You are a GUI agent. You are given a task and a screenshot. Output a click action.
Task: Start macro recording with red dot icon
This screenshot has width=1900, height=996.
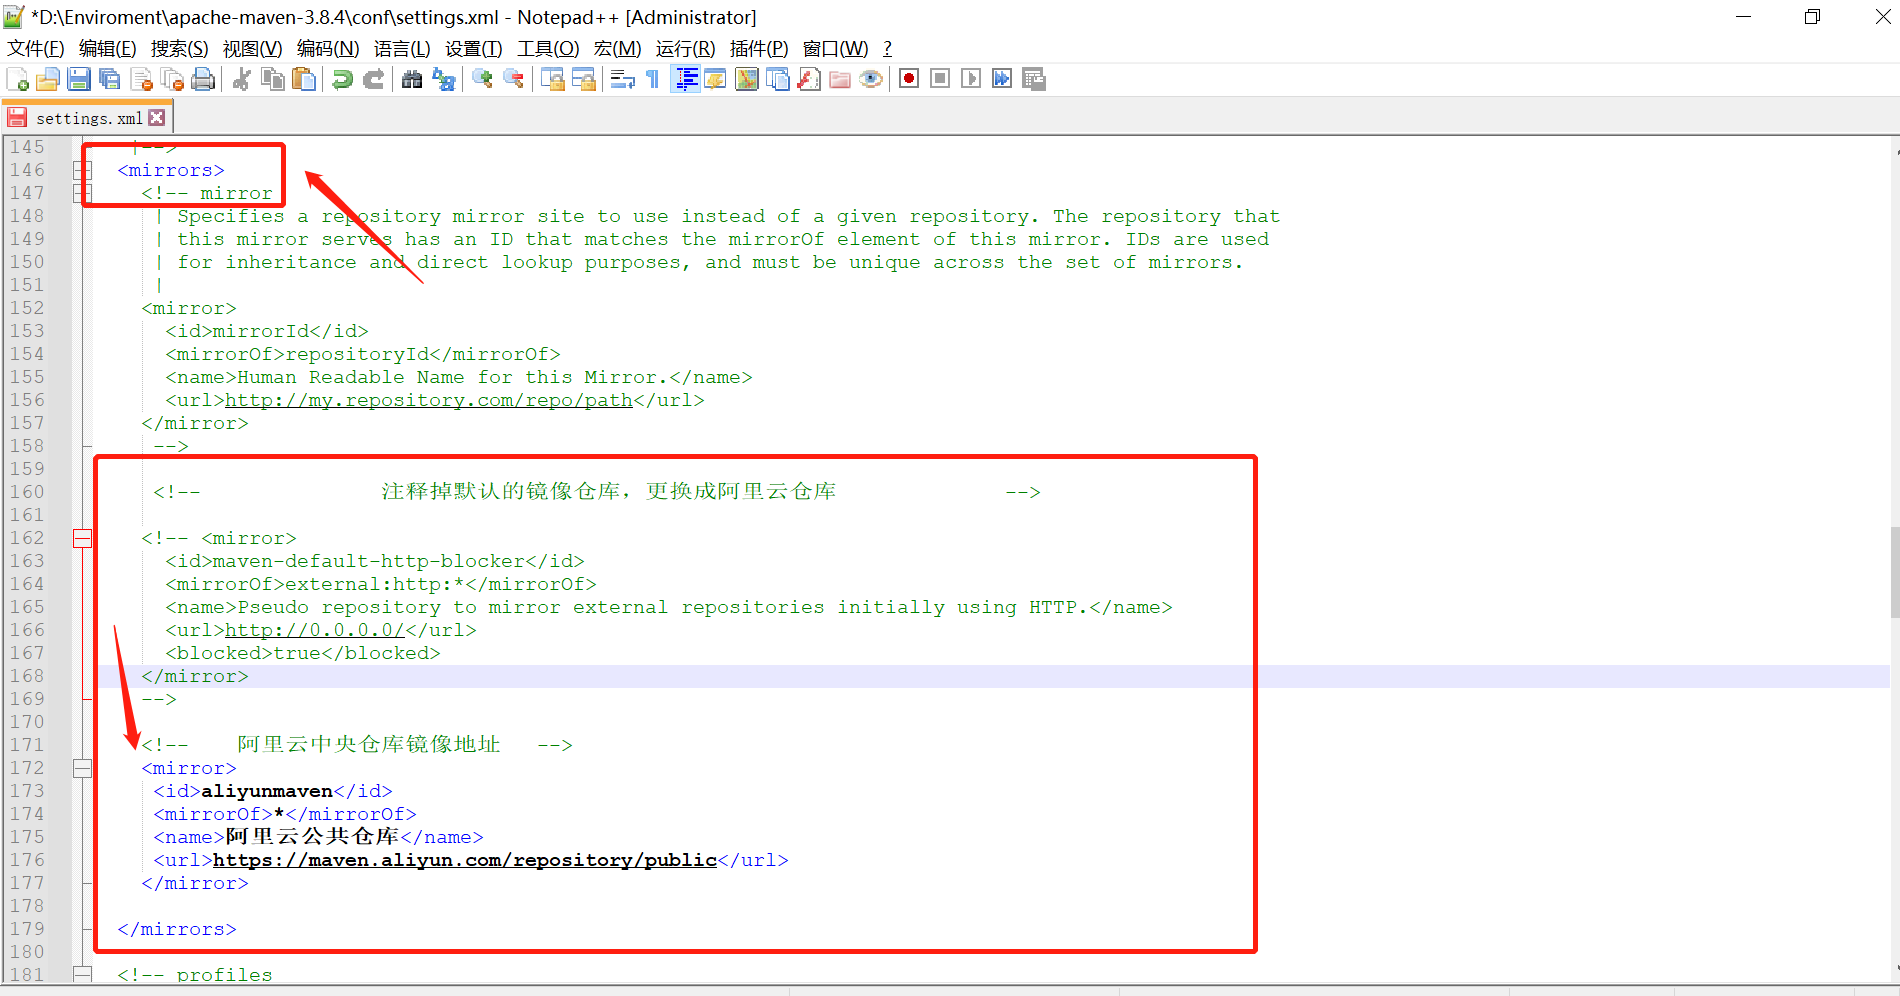909,79
